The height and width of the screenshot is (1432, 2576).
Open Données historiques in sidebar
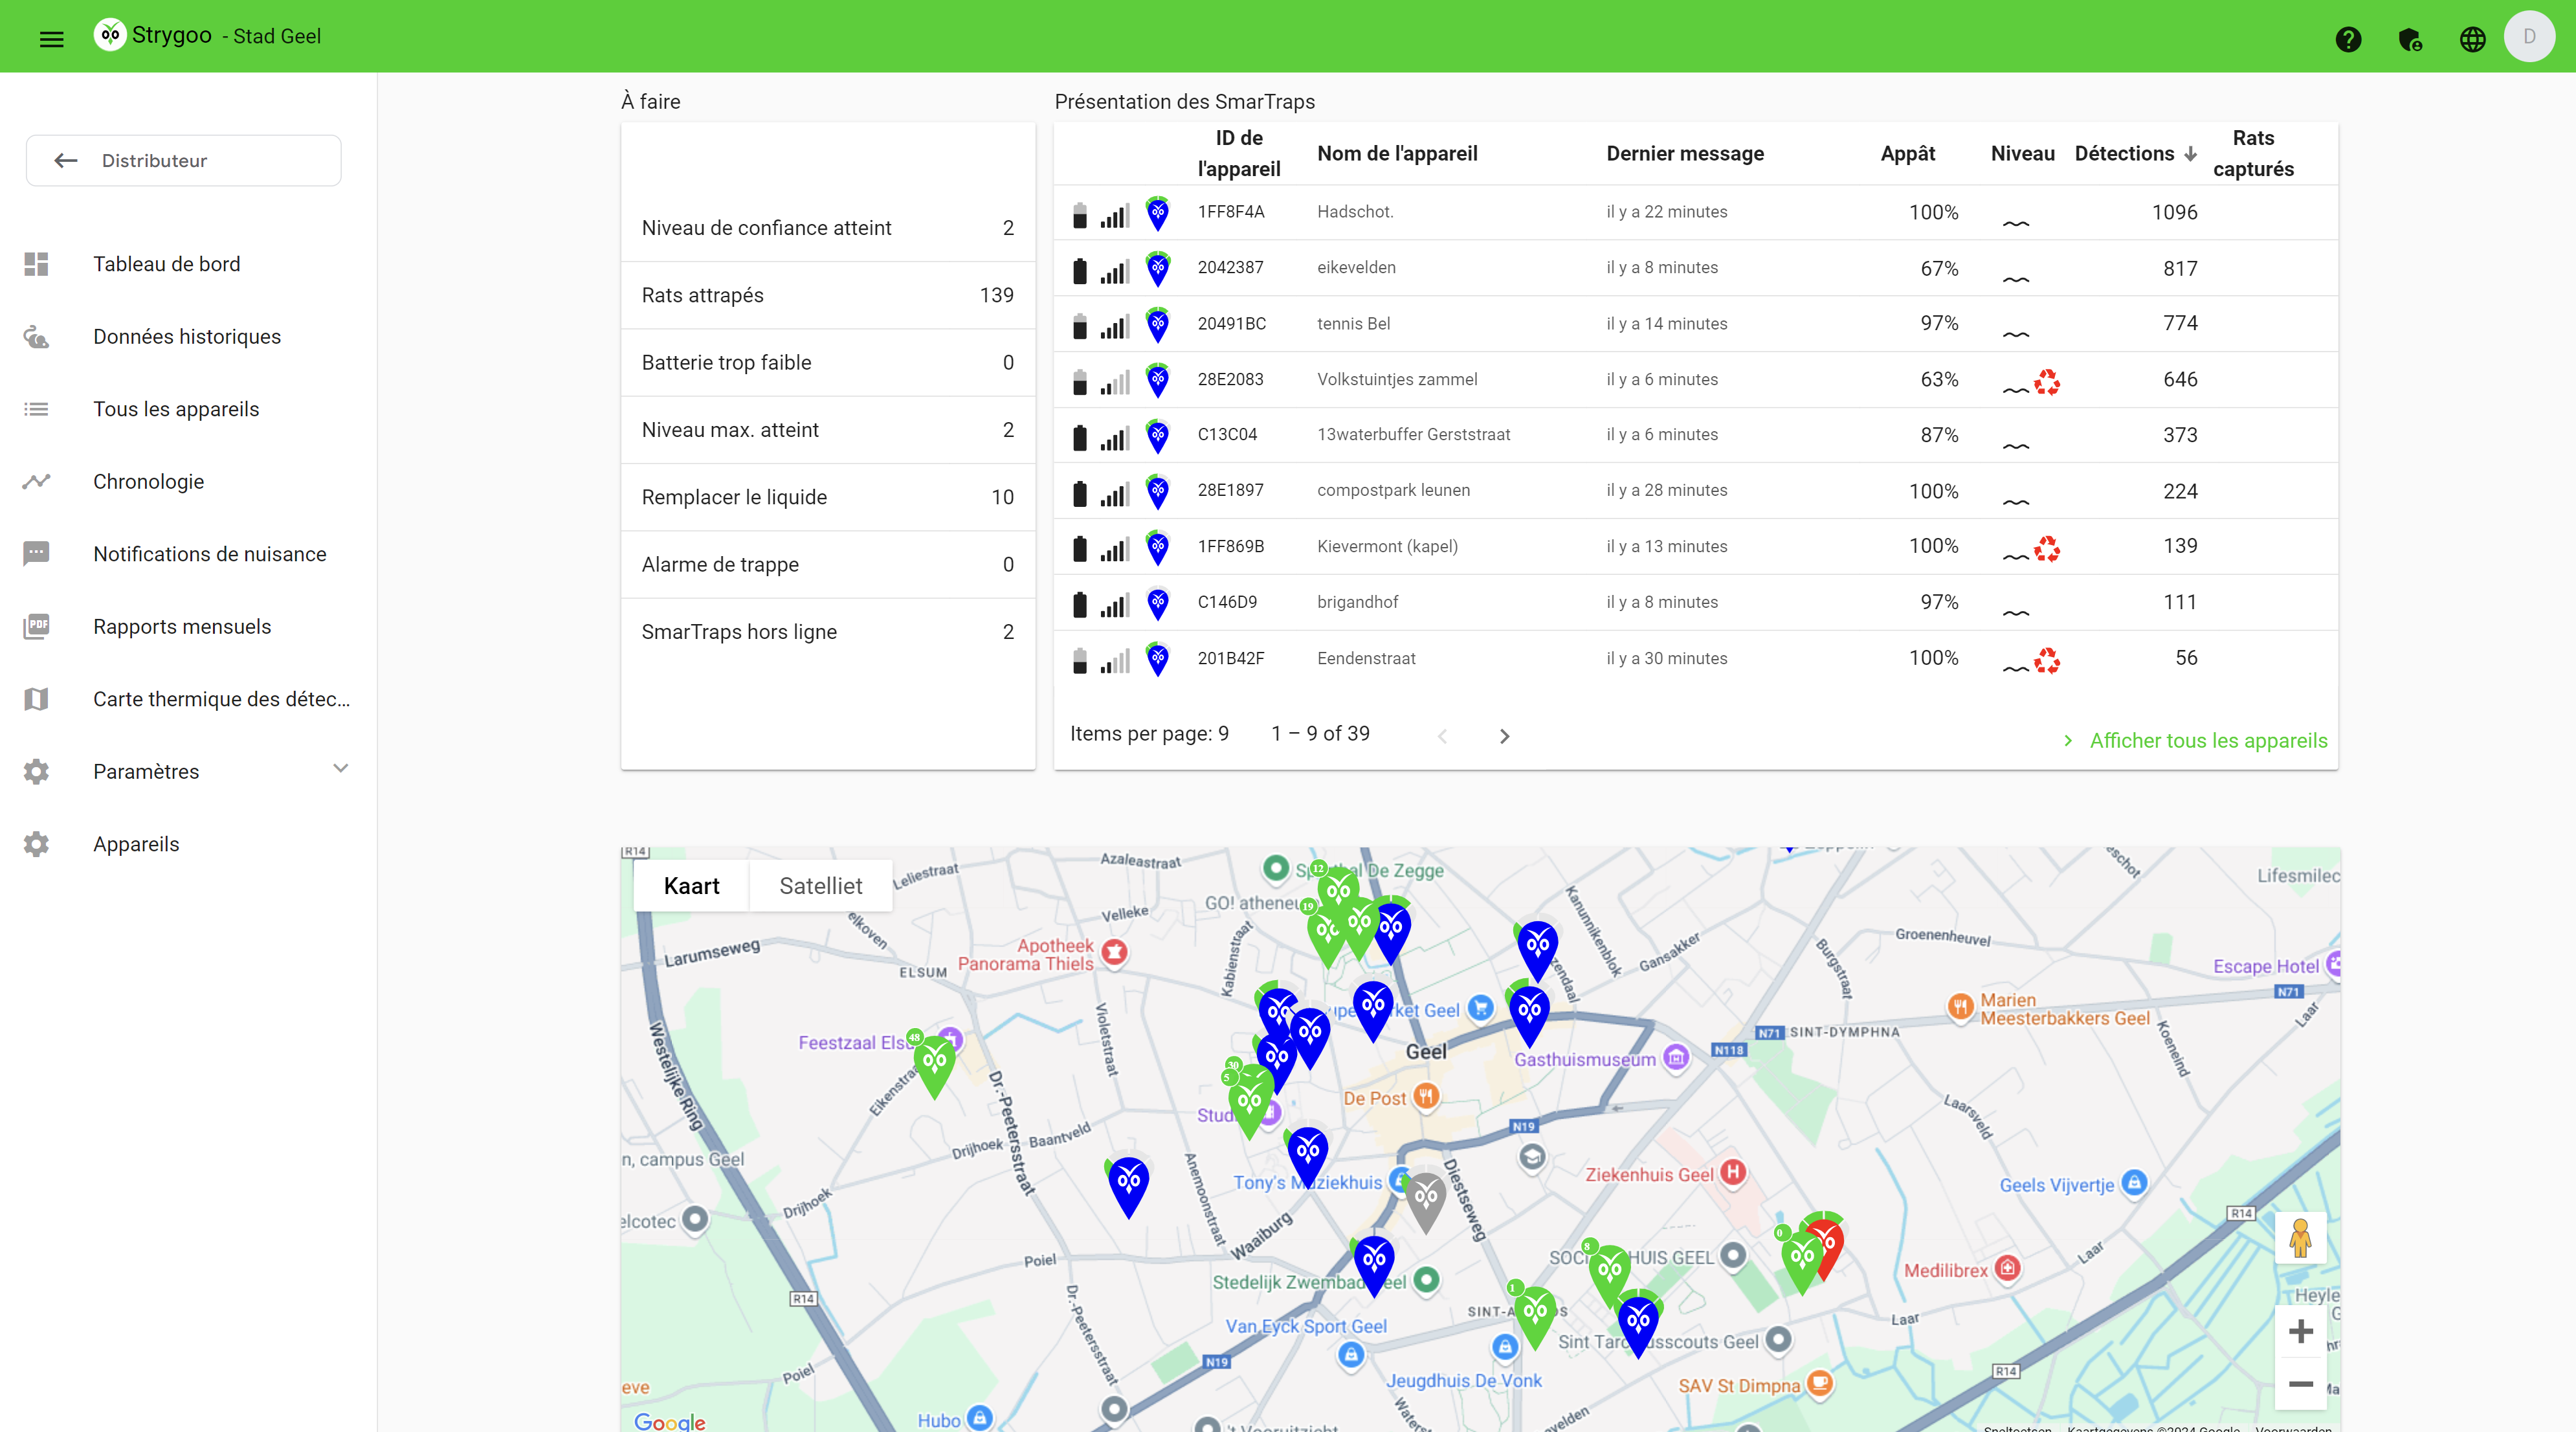click(x=188, y=337)
